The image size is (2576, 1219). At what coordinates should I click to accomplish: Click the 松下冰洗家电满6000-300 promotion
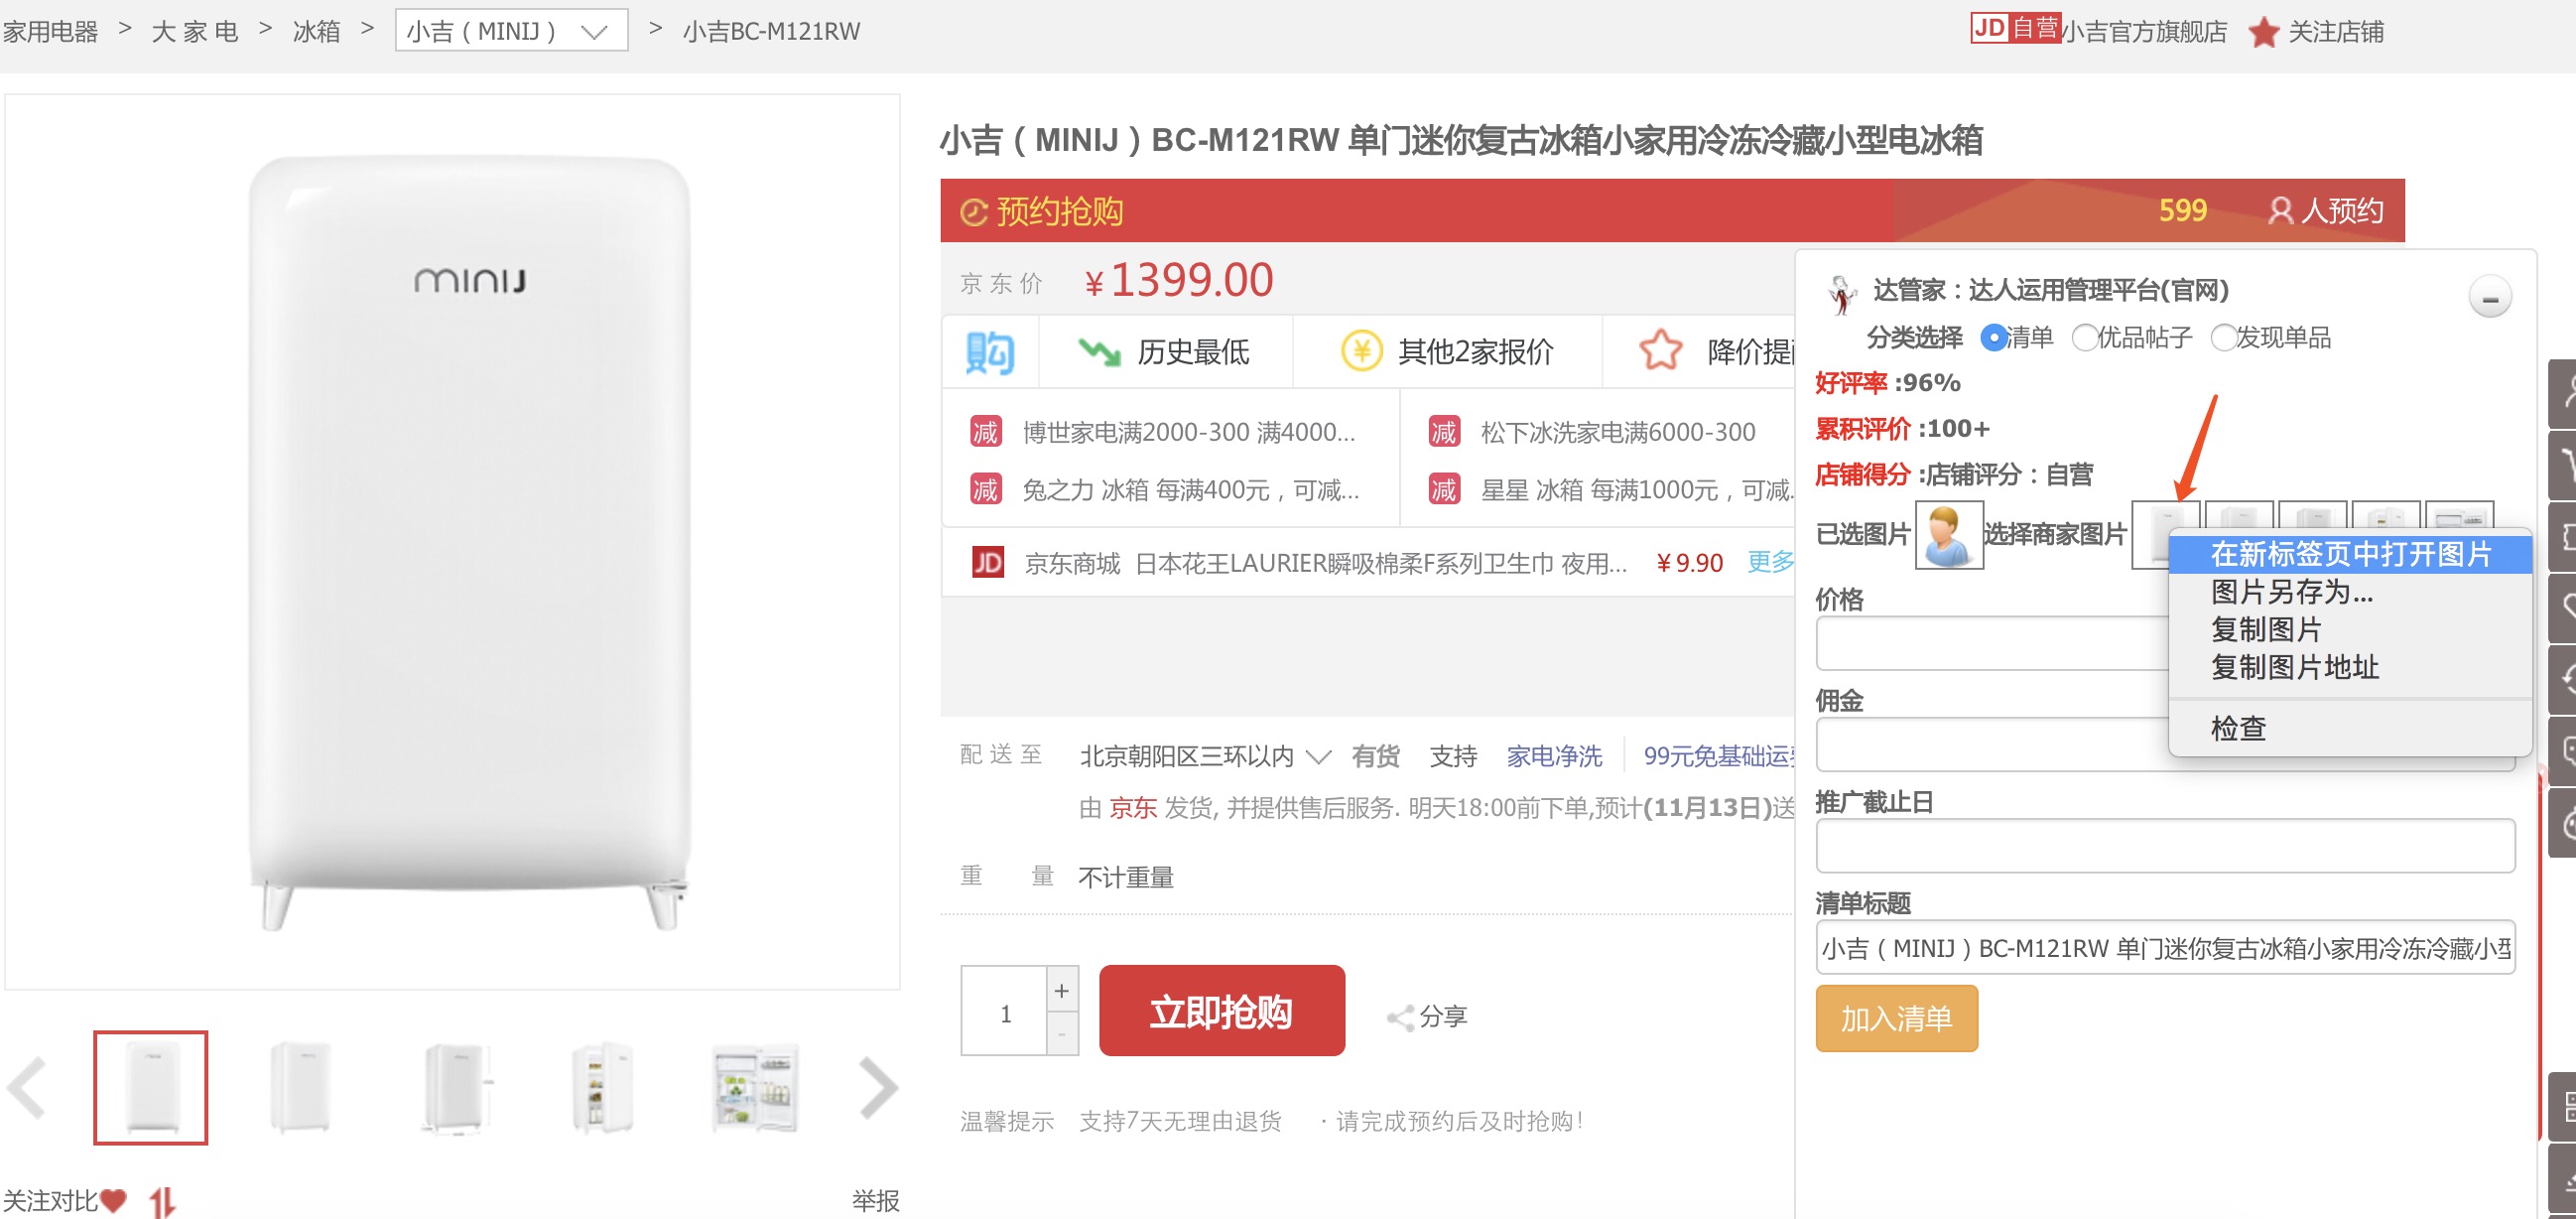[x=1617, y=432]
